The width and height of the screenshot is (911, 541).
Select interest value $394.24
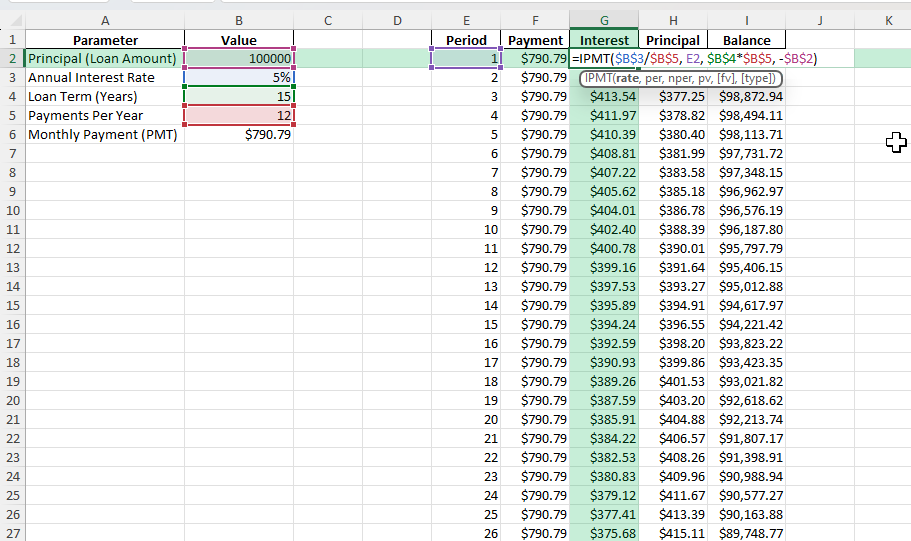[x=604, y=324]
